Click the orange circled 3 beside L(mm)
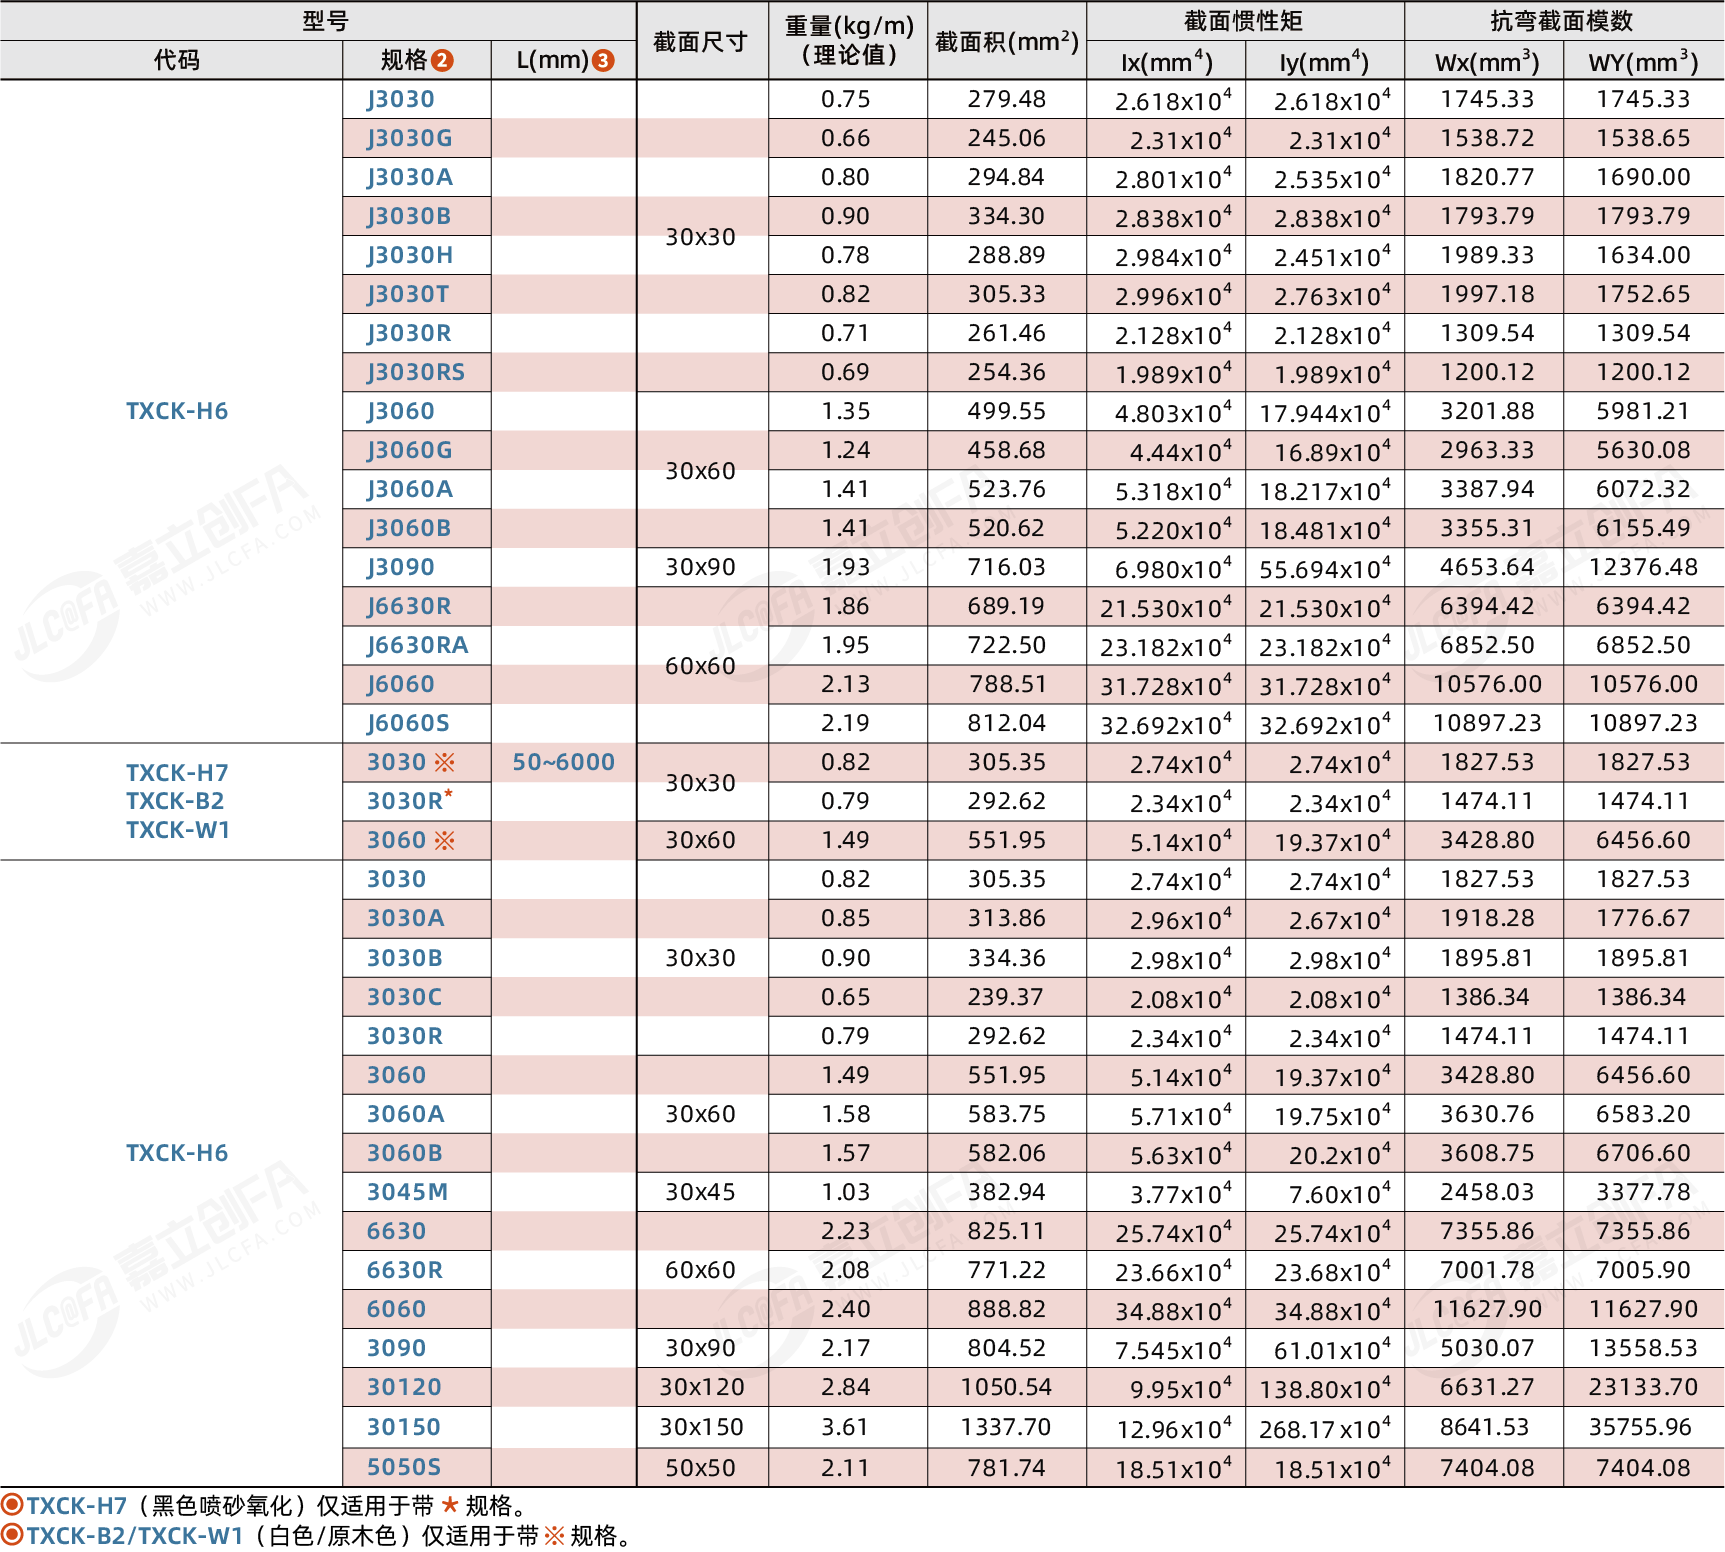Viewport: 1725px width, 1552px height. [603, 61]
